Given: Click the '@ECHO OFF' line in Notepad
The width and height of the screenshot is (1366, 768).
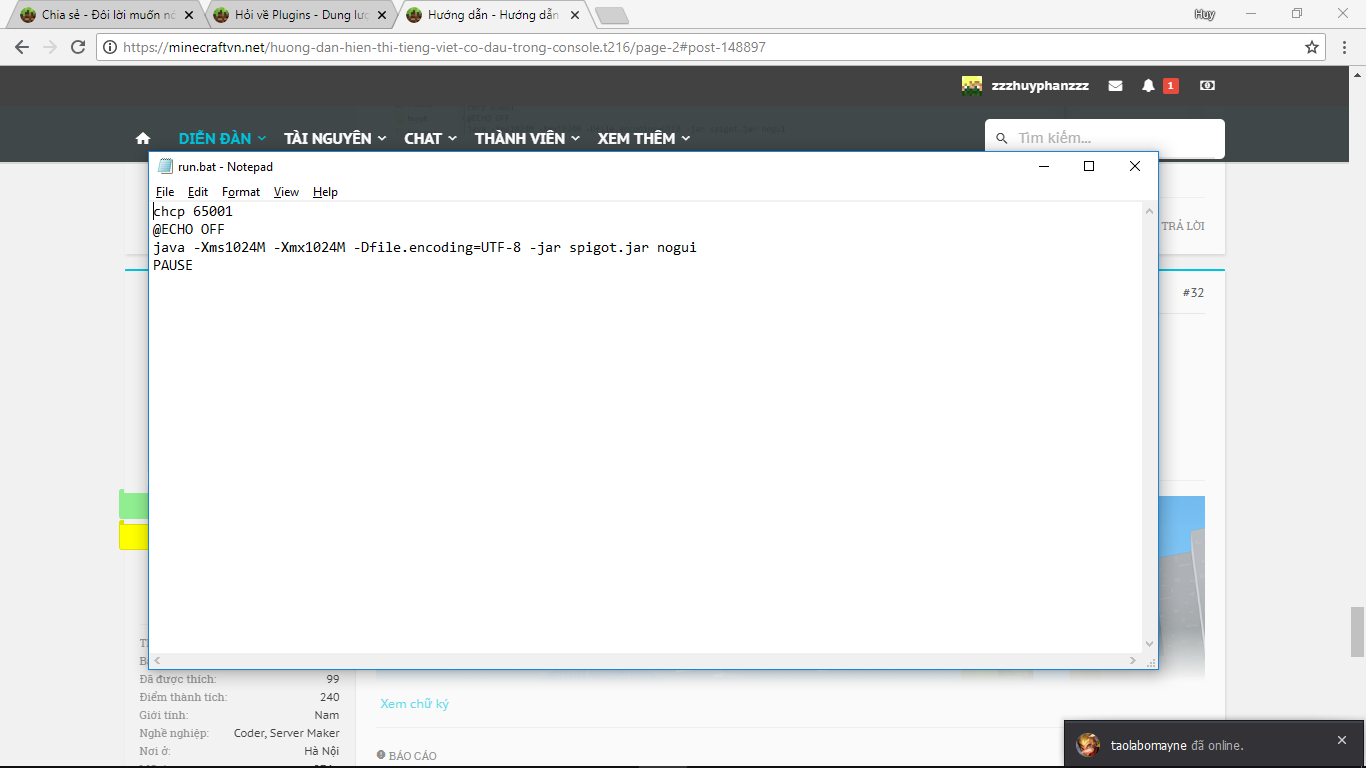Looking at the screenshot, I should 189,230.
